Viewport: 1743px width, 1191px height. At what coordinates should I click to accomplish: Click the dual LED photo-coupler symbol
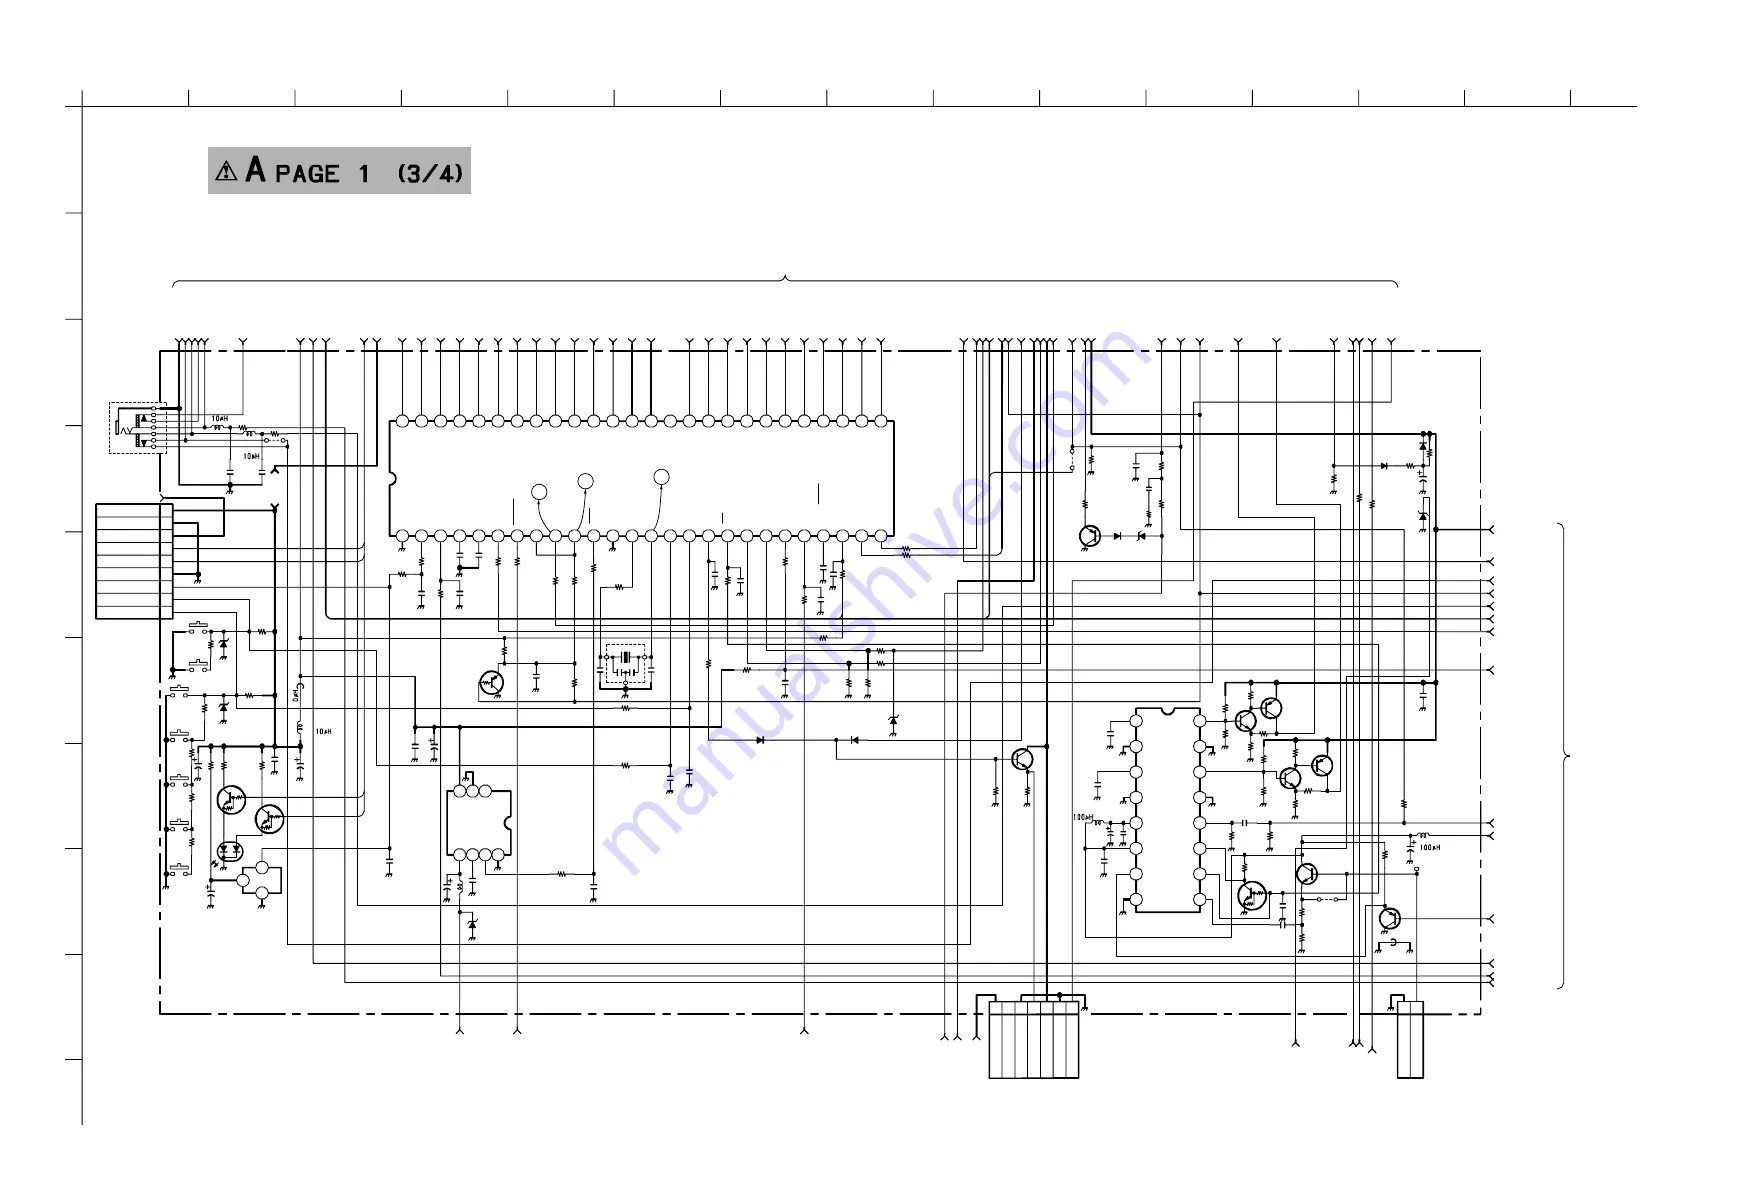click(231, 851)
